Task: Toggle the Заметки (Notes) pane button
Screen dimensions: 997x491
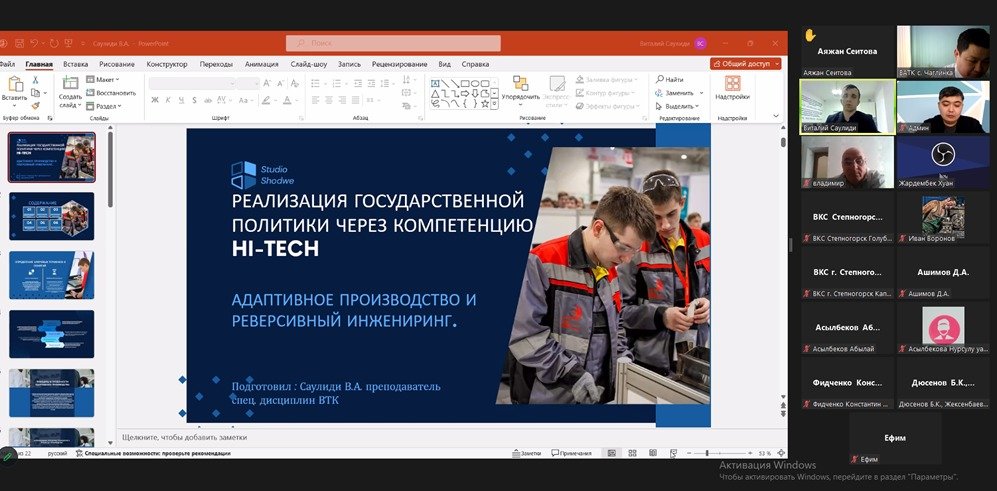Action: click(x=526, y=453)
